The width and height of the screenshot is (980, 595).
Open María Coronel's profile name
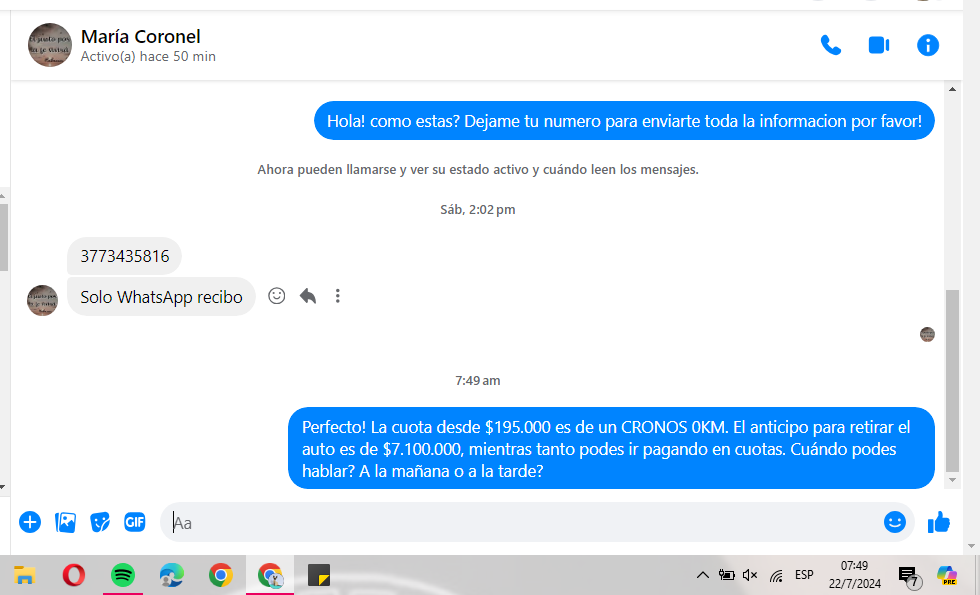[140, 37]
